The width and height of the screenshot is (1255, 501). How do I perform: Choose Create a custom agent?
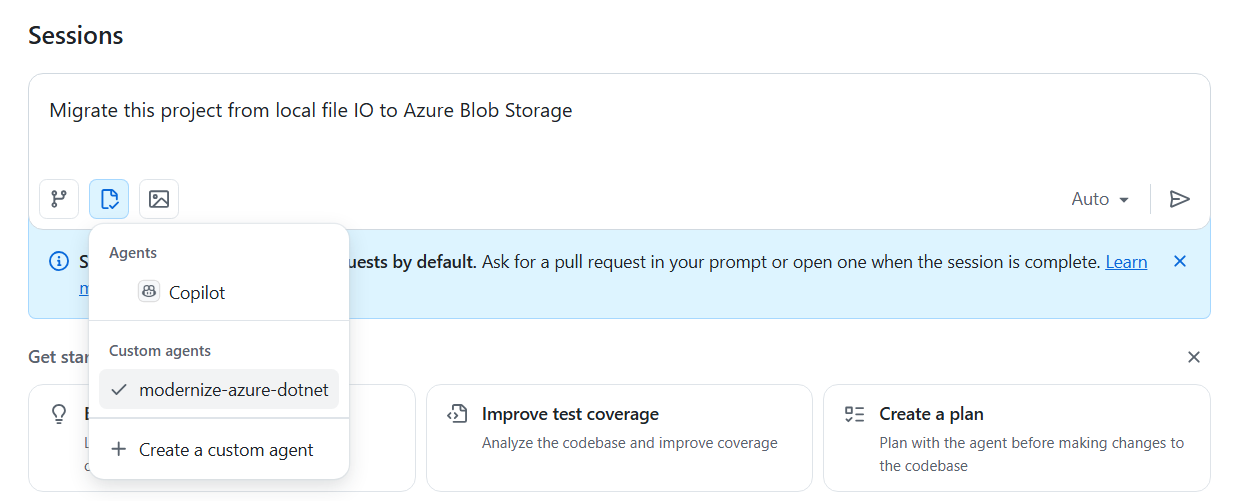[226, 450]
